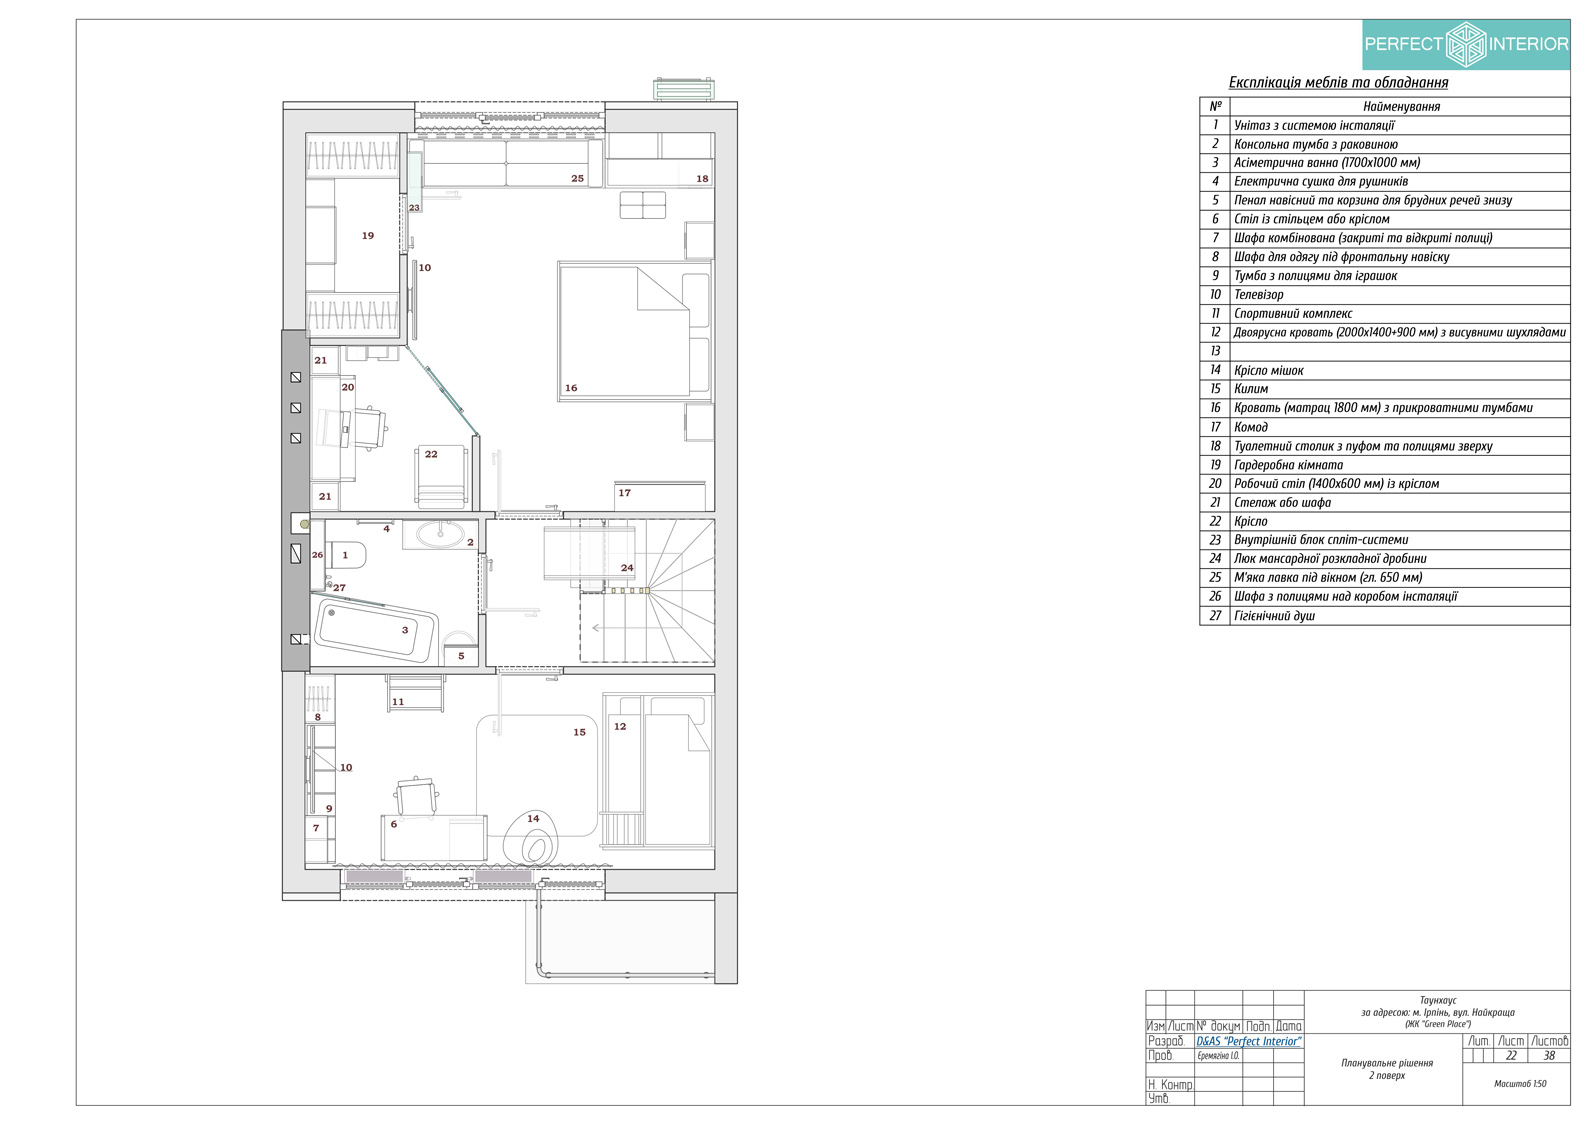Viewport: 1590px width, 1125px height.
Task: Select the attic ladder hatch labeled 24
Action: coord(575,553)
